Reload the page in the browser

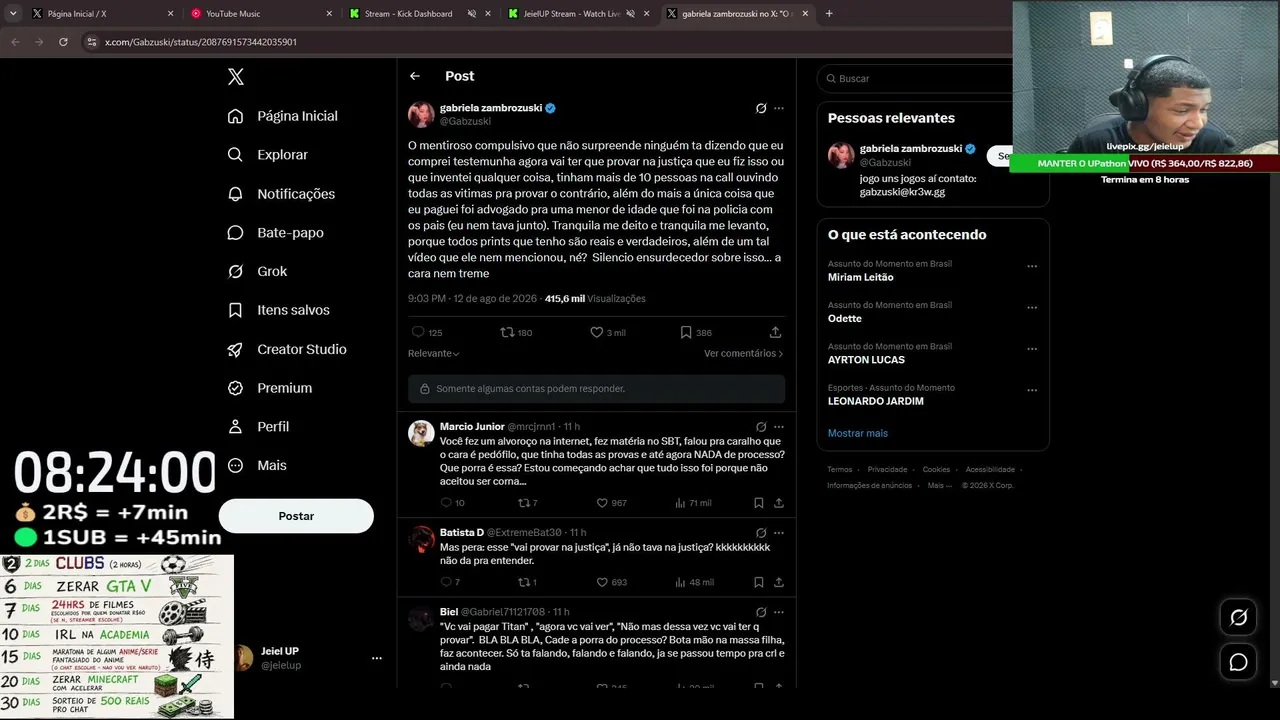click(x=63, y=42)
